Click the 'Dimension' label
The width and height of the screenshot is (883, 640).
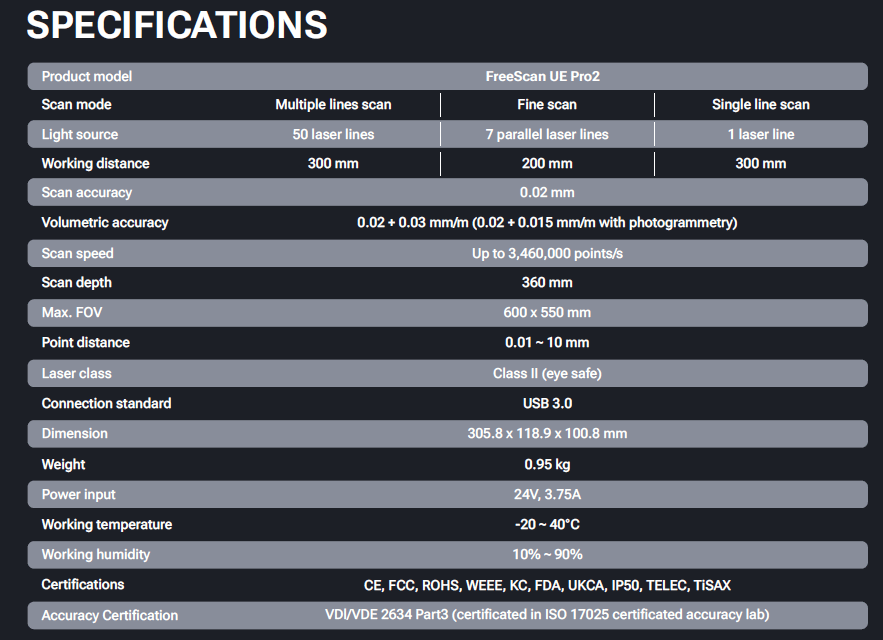click(74, 433)
